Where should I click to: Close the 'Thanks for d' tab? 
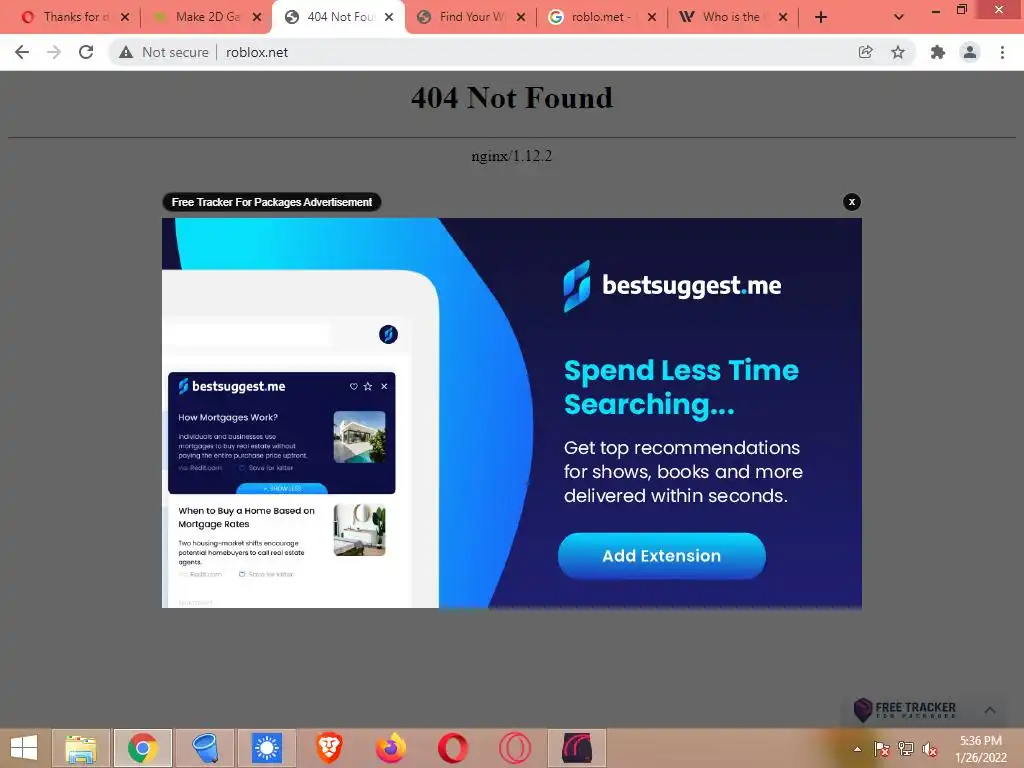click(x=125, y=17)
